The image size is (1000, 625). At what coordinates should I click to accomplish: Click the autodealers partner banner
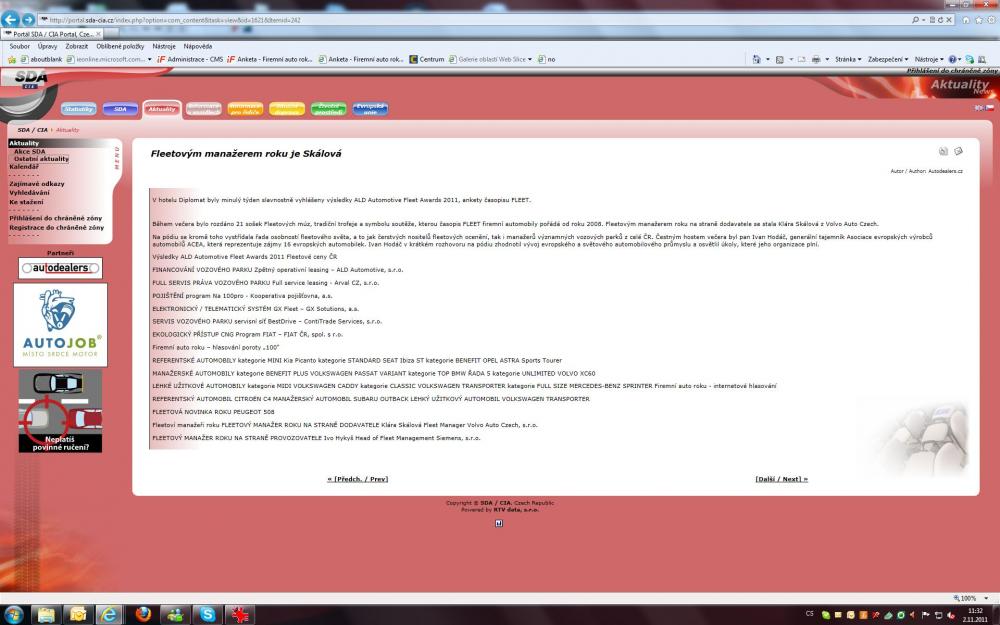[60, 268]
